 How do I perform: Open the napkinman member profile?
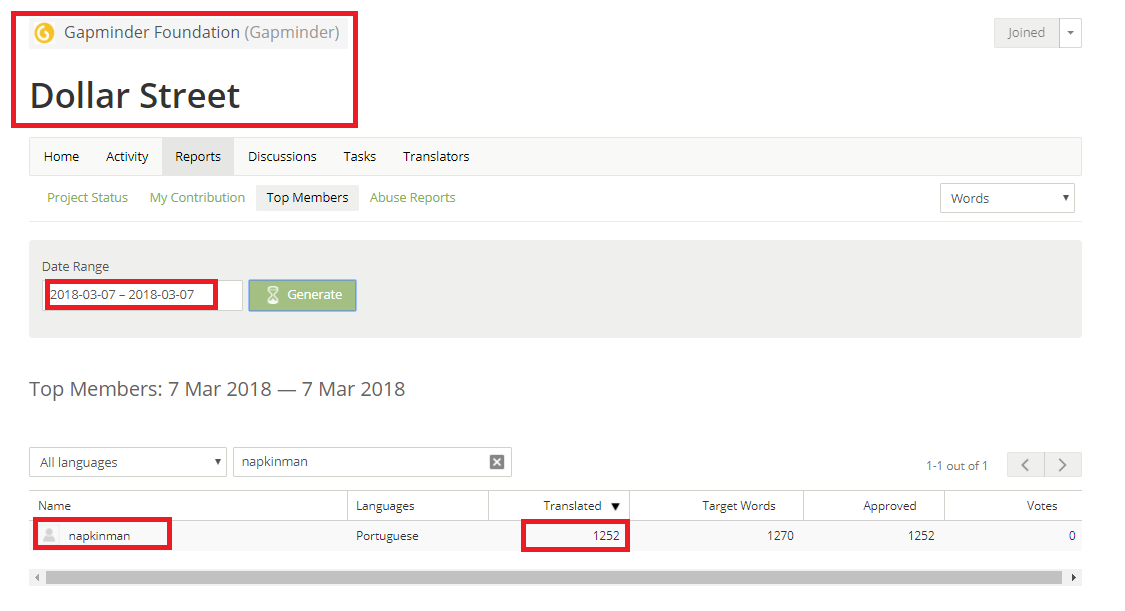pyautogui.click(x=99, y=536)
